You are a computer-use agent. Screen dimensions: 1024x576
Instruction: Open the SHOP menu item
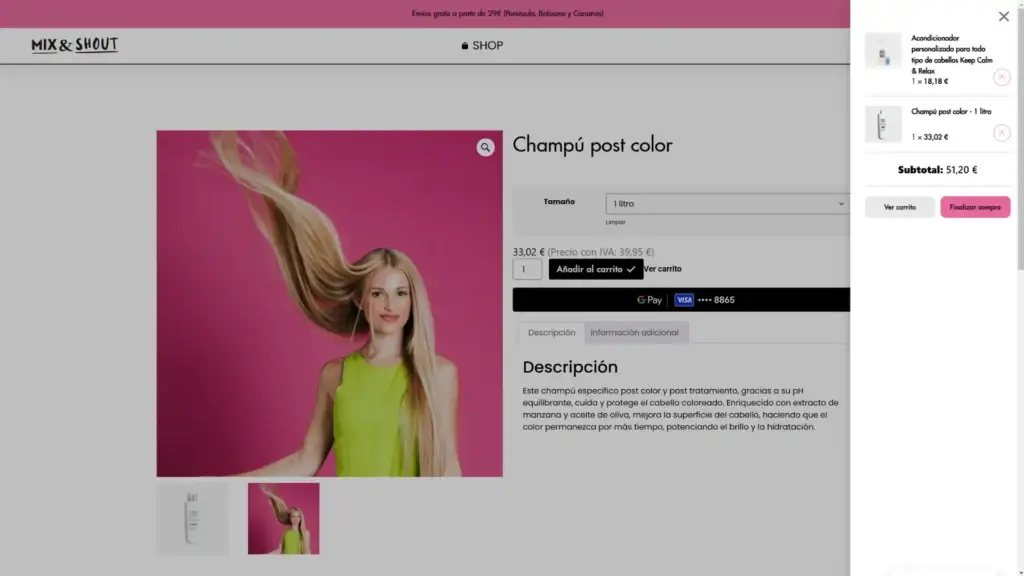pos(482,46)
